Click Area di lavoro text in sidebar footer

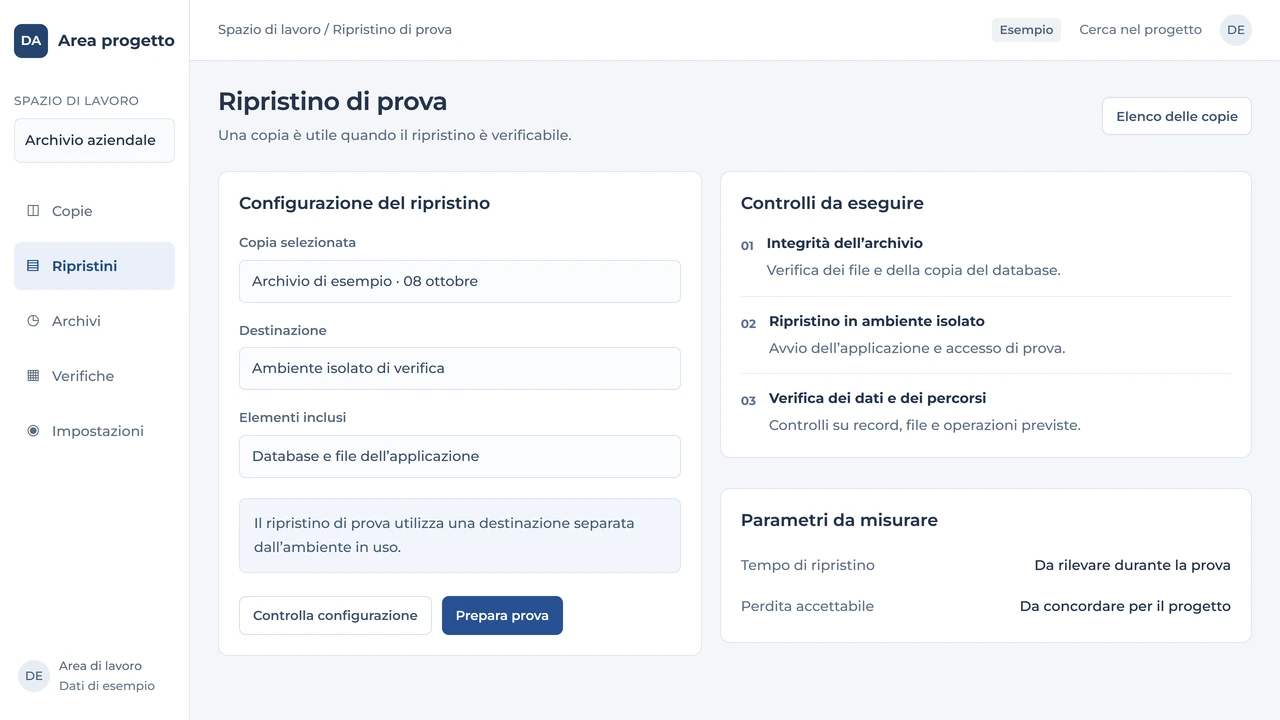(x=100, y=666)
